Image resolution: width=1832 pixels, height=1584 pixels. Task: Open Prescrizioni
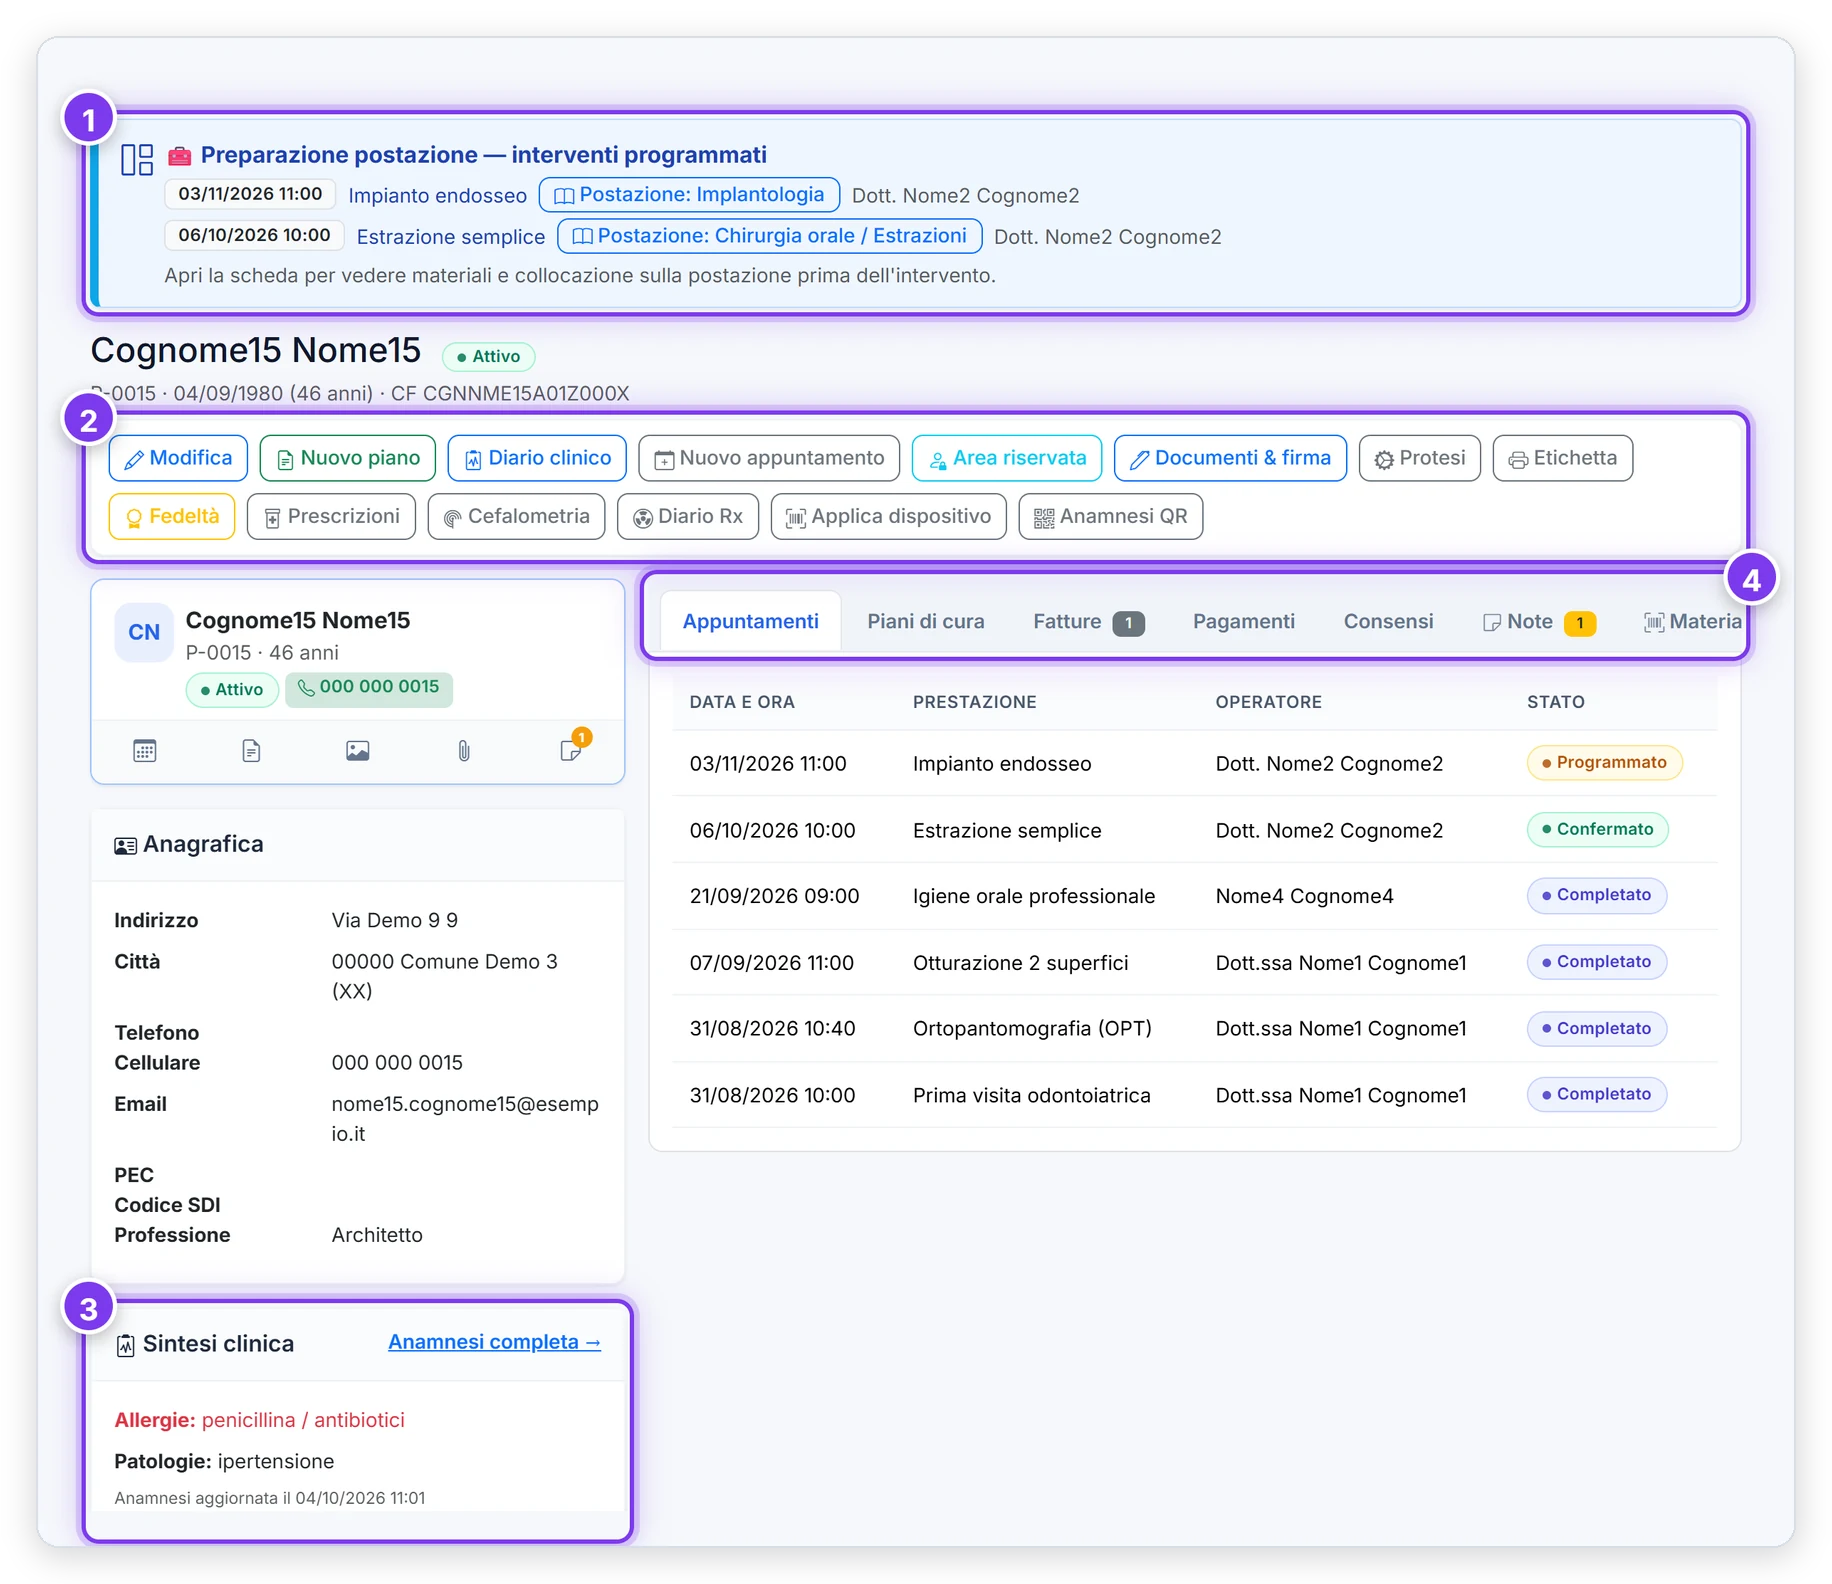331,516
